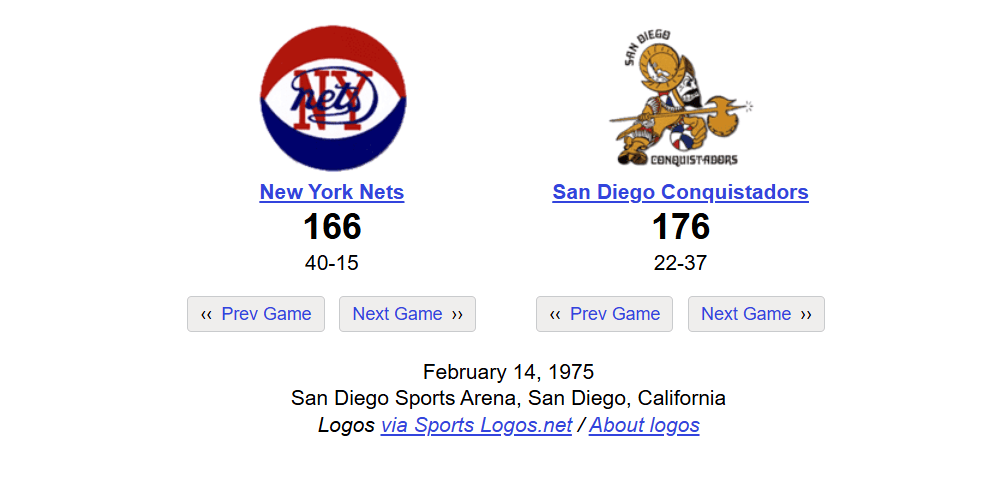Click the Nets 40-15 record
The width and height of the screenshot is (992, 495).
332,263
